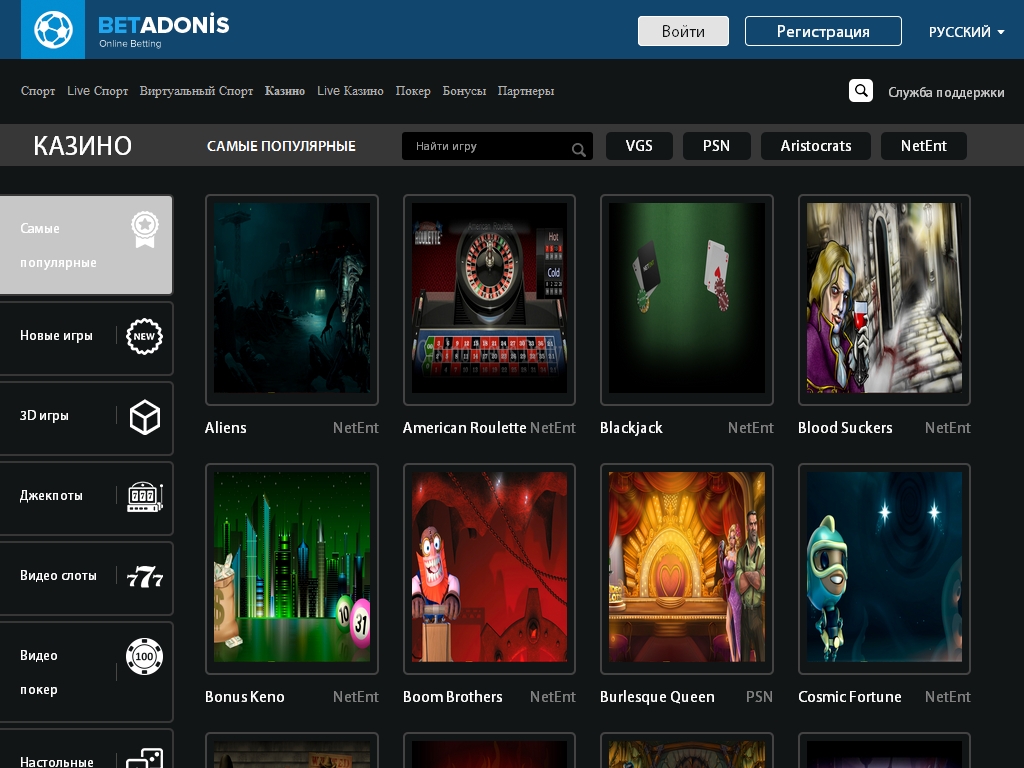Click the Видео слоты 777 icon

145,577
